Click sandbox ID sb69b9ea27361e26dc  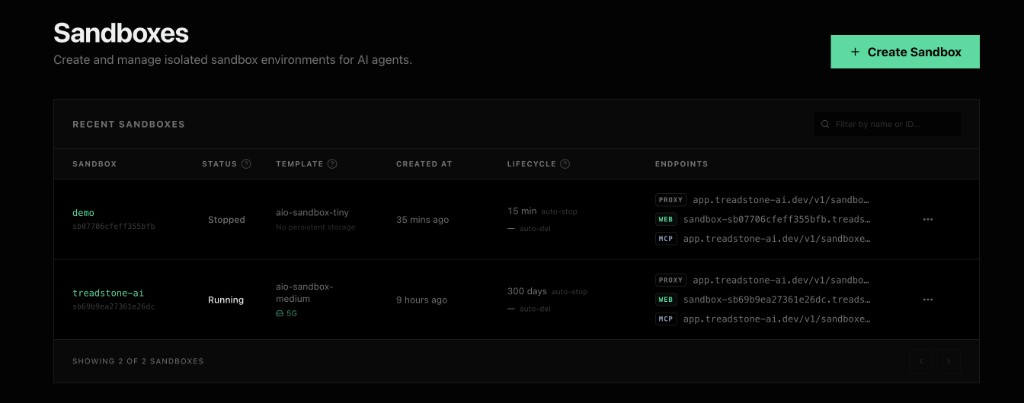point(114,307)
